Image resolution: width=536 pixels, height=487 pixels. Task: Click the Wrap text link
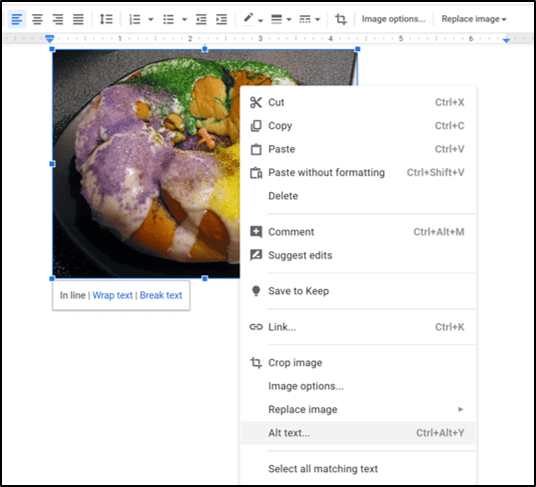pyautogui.click(x=112, y=295)
